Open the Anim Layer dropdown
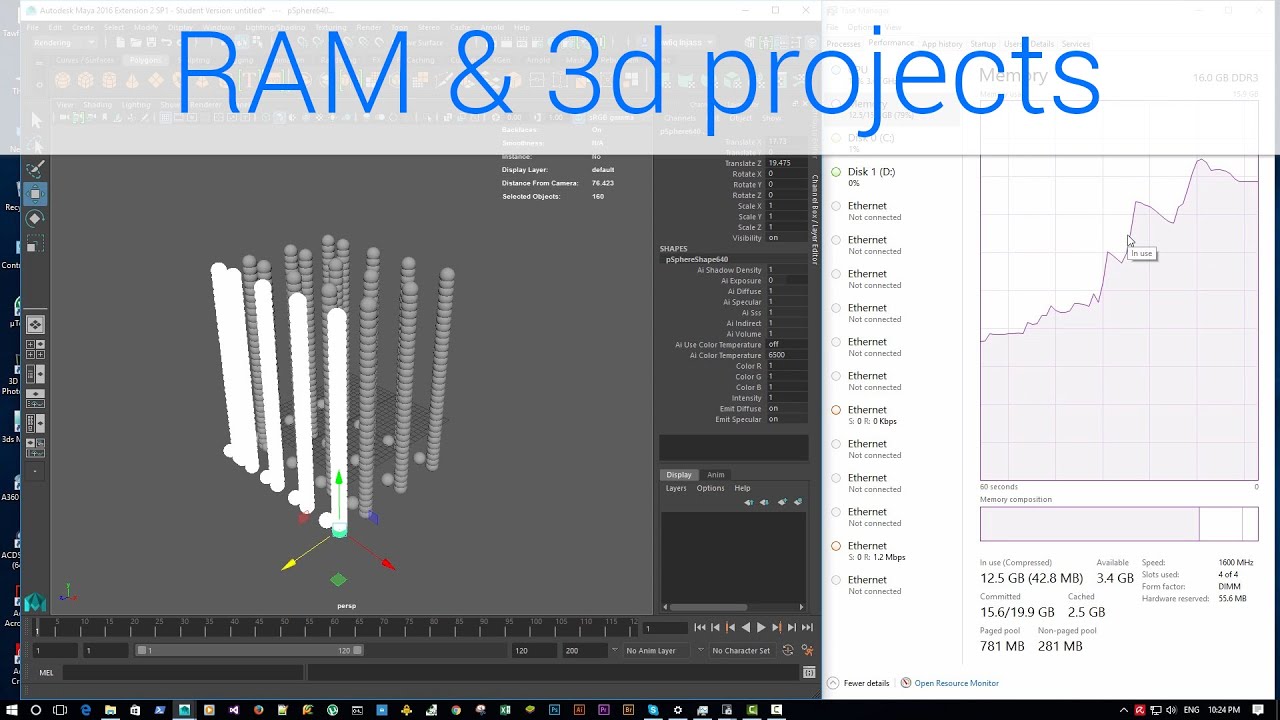Viewport: 1280px width, 720px height. click(654, 650)
